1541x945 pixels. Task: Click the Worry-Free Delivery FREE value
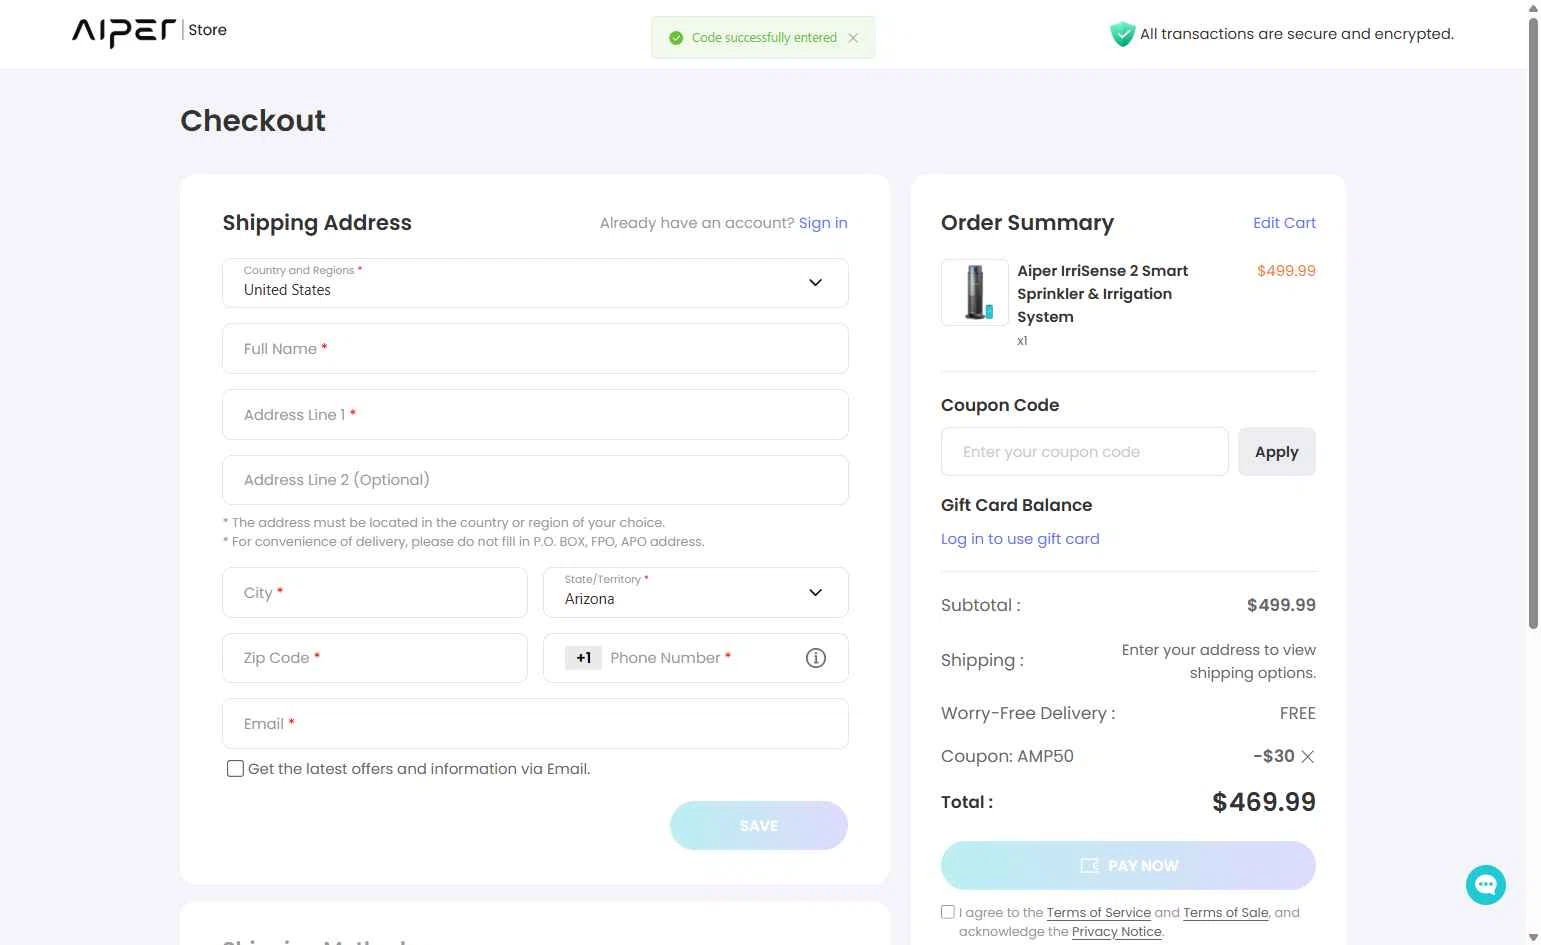(x=1297, y=714)
